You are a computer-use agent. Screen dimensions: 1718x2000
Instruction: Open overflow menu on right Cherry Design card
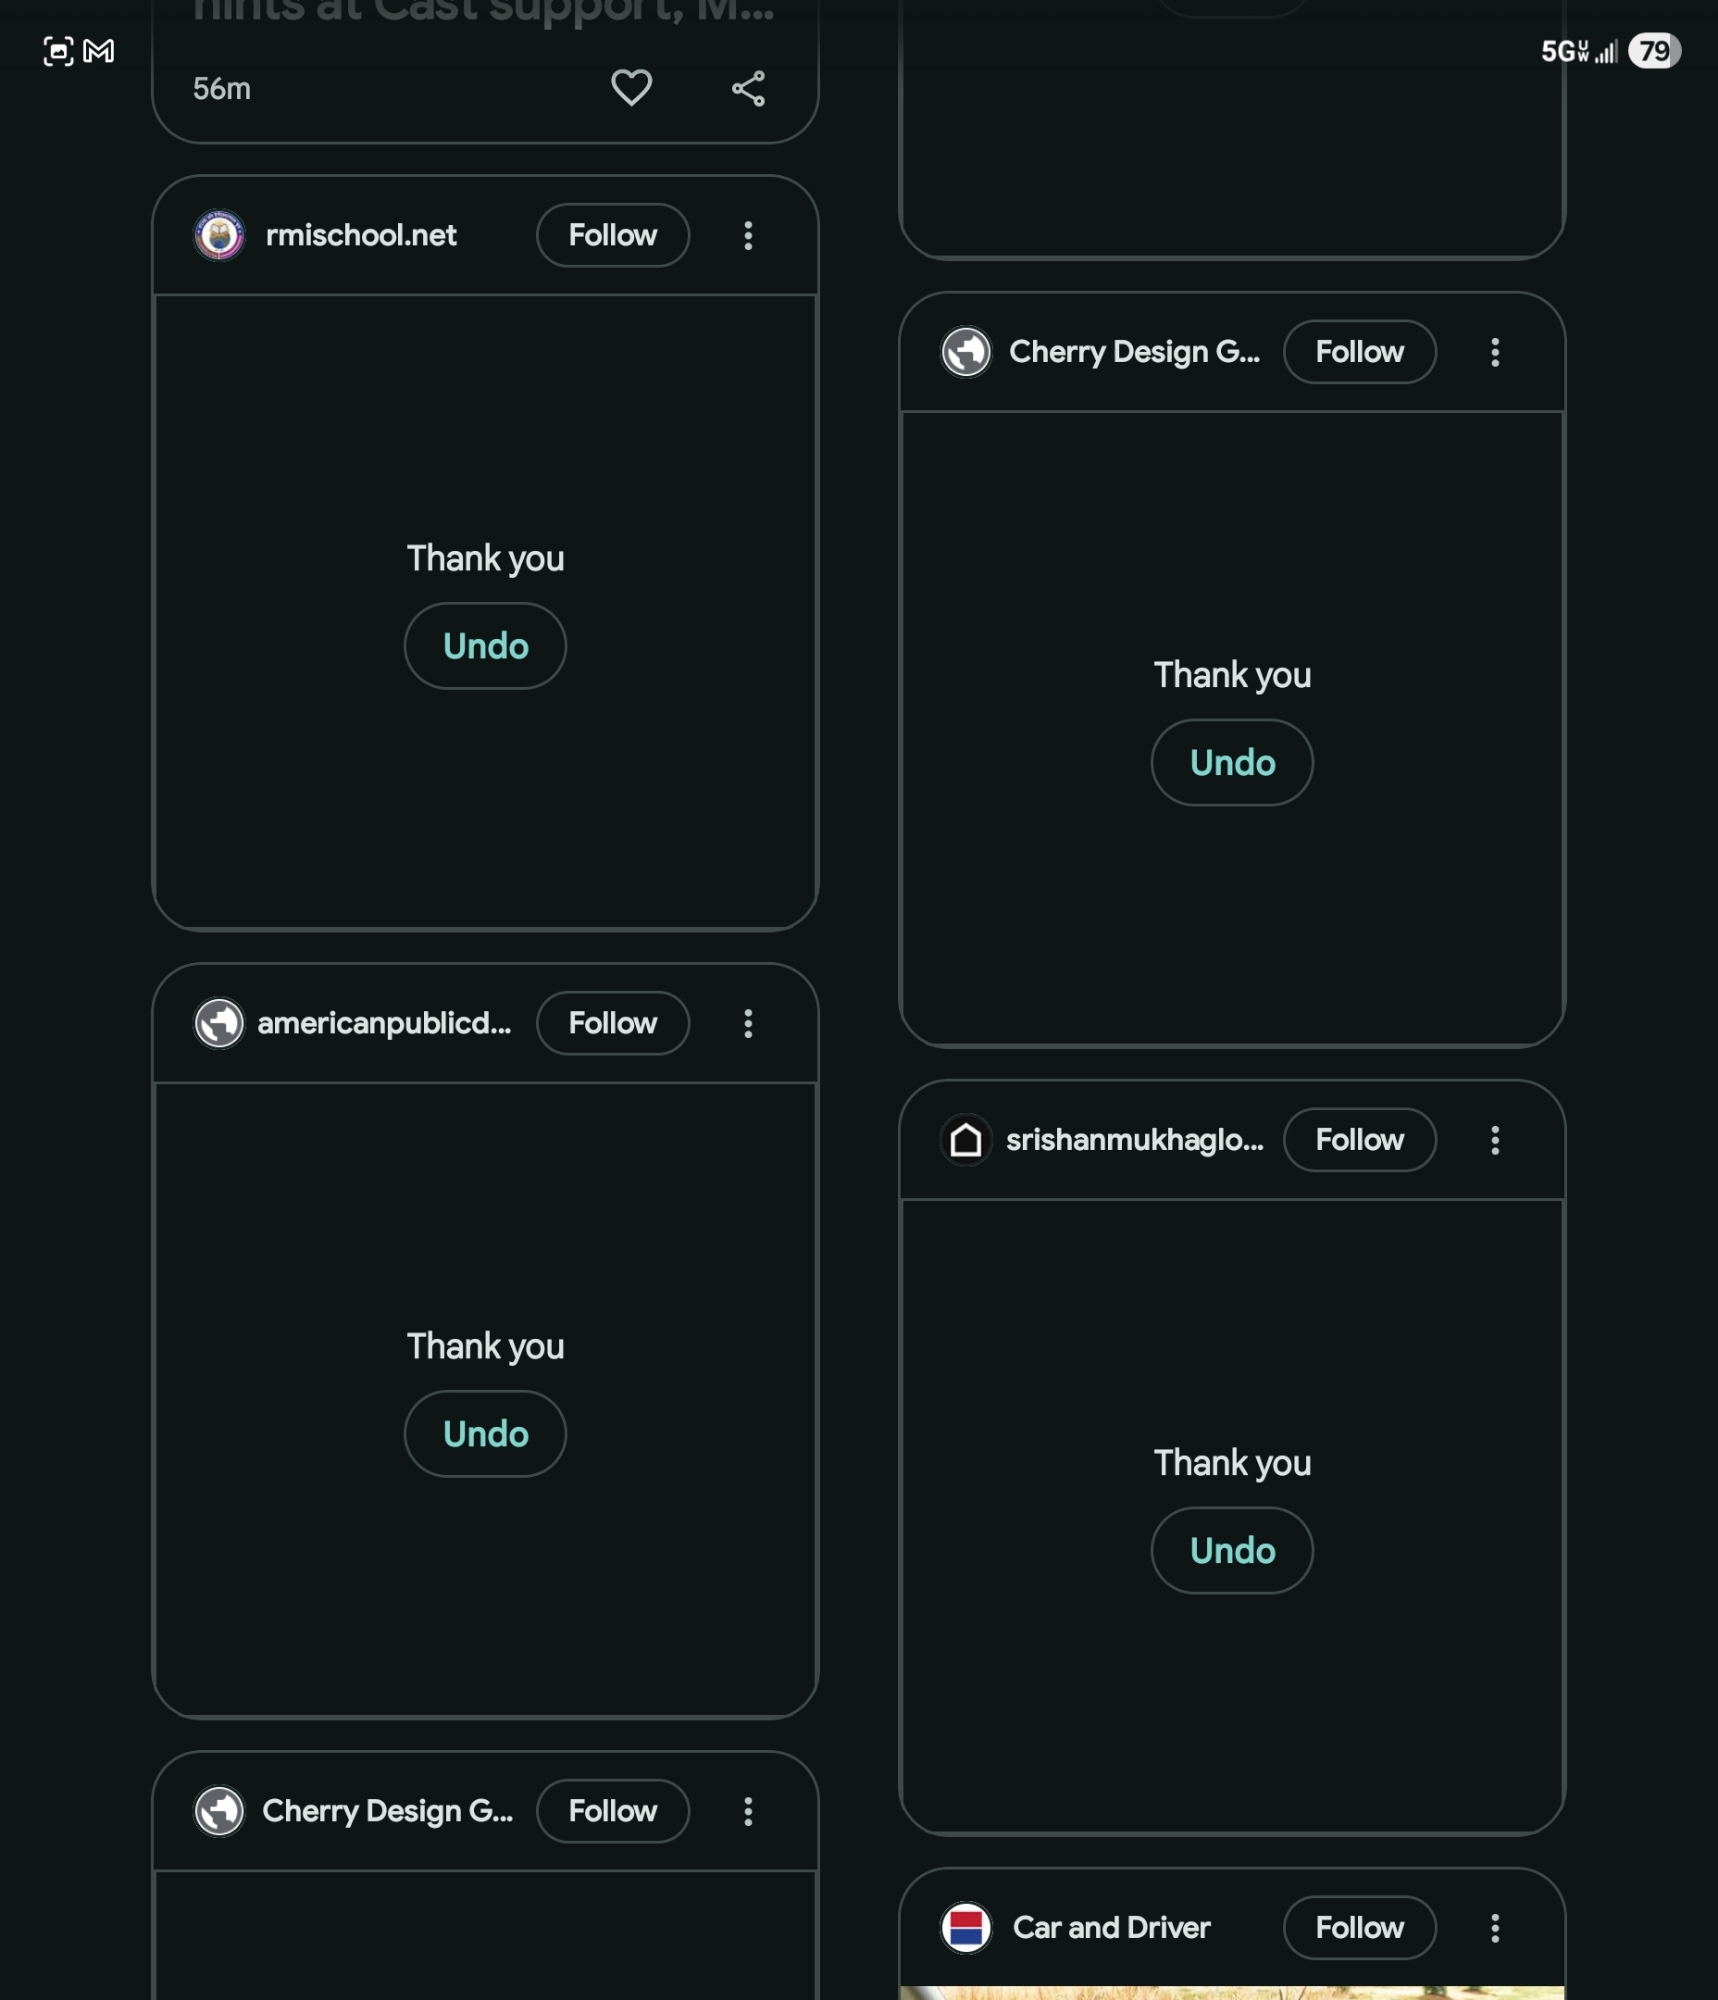(x=1495, y=352)
